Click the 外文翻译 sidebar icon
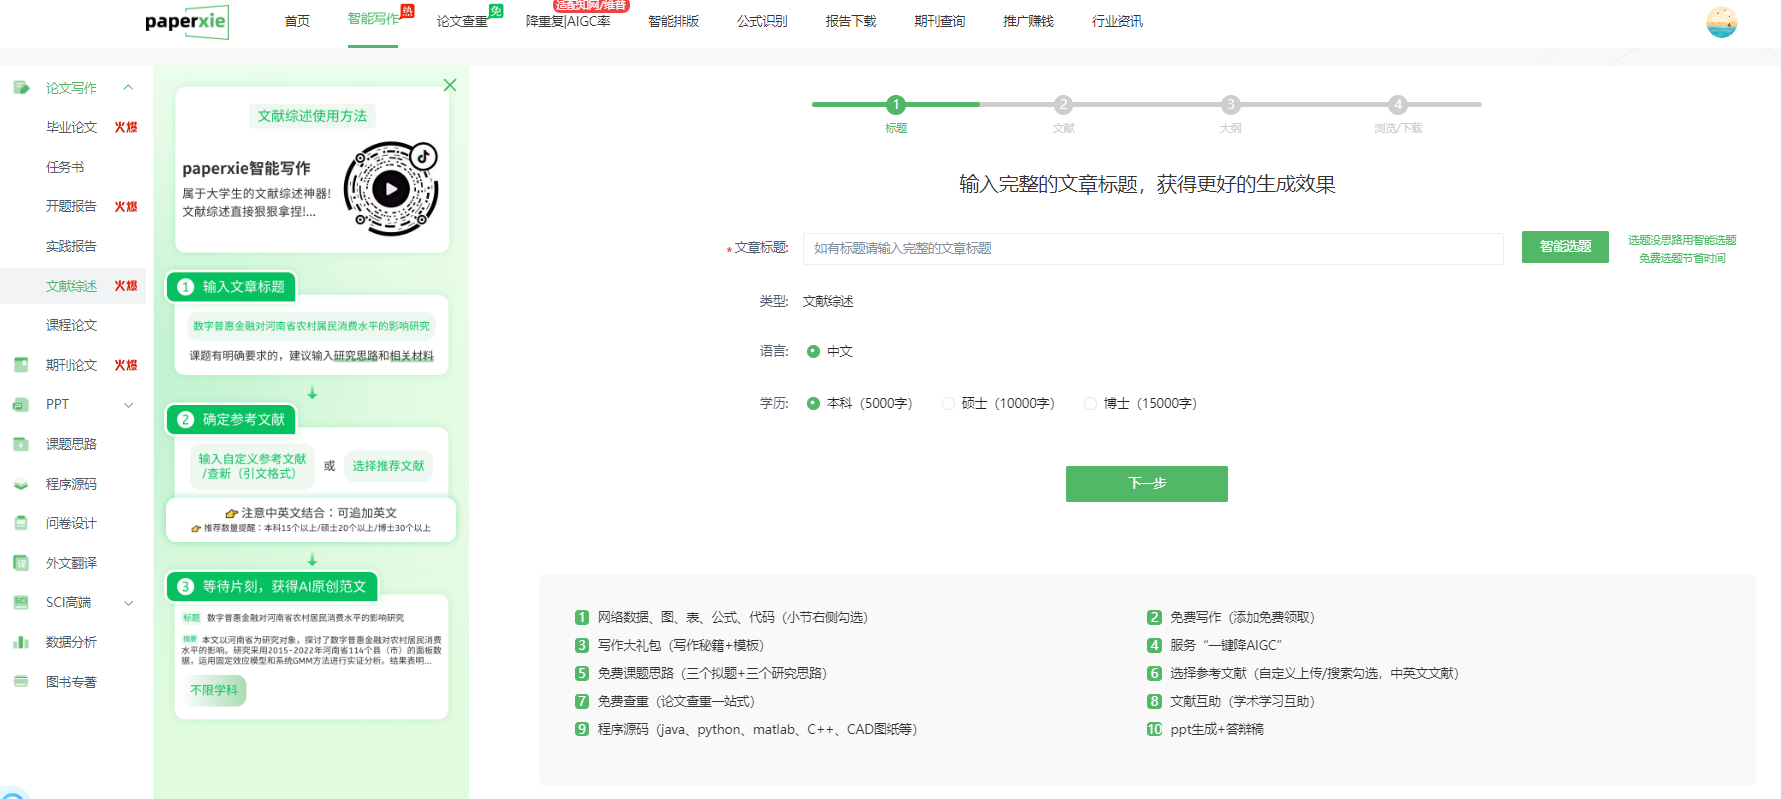The image size is (1781, 799). click(x=21, y=563)
